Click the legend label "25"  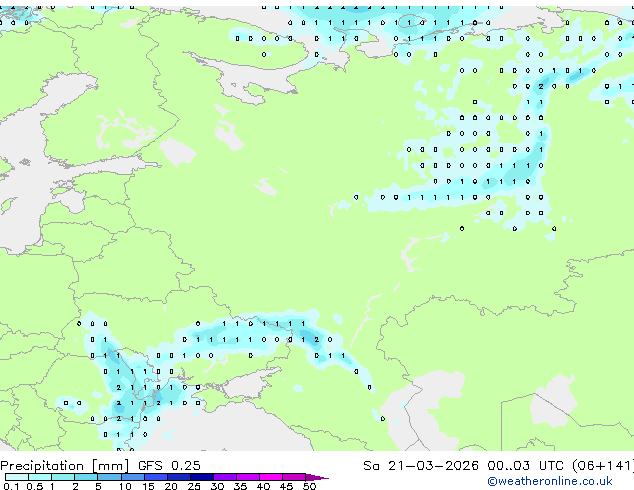(x=194, y=486)
